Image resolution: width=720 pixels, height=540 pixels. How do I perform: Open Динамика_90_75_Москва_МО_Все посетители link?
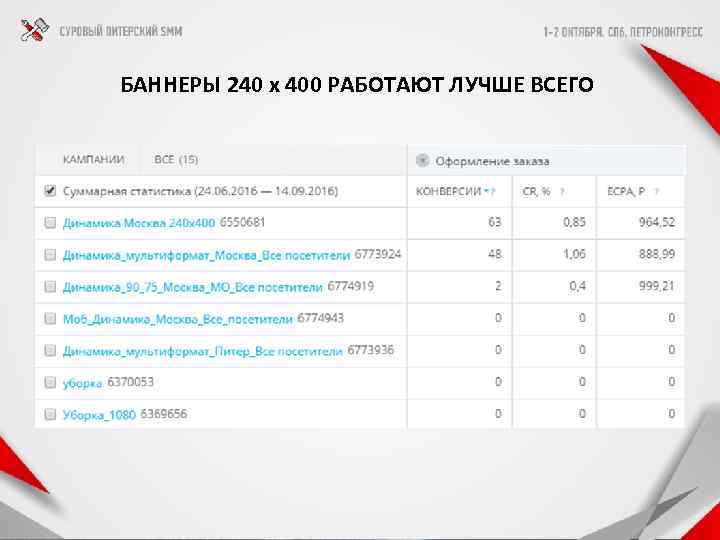pos(192,287)
